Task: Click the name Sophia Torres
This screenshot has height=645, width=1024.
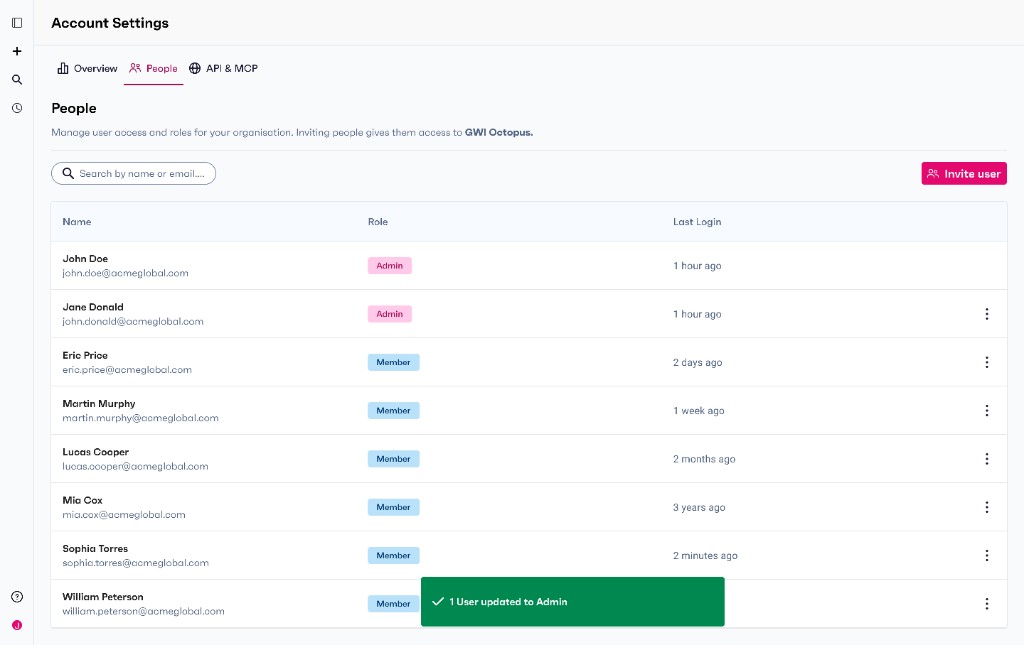Action: pos(95,548)
